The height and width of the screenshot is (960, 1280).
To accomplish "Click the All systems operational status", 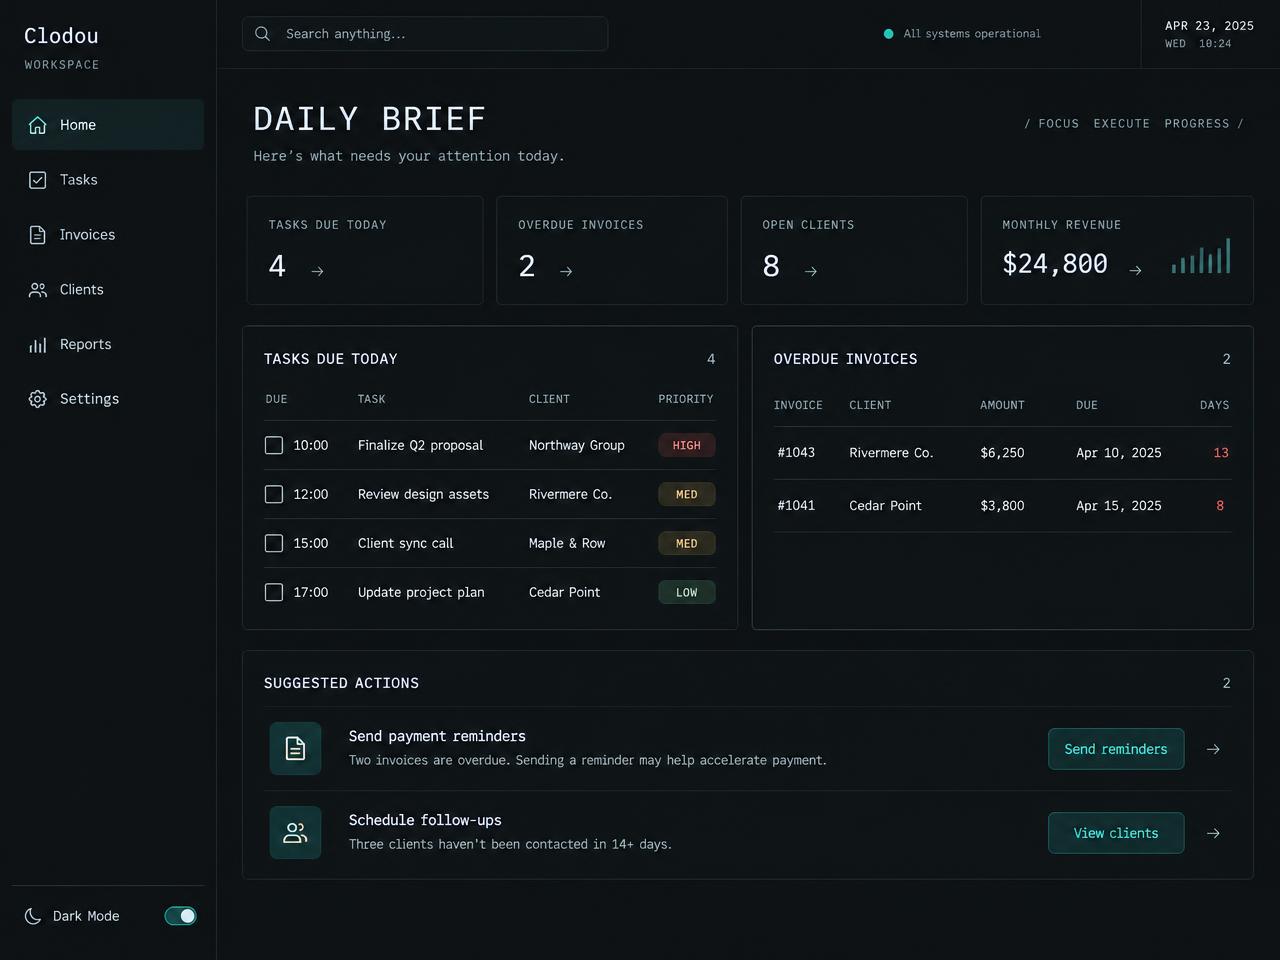I will 962,34.
